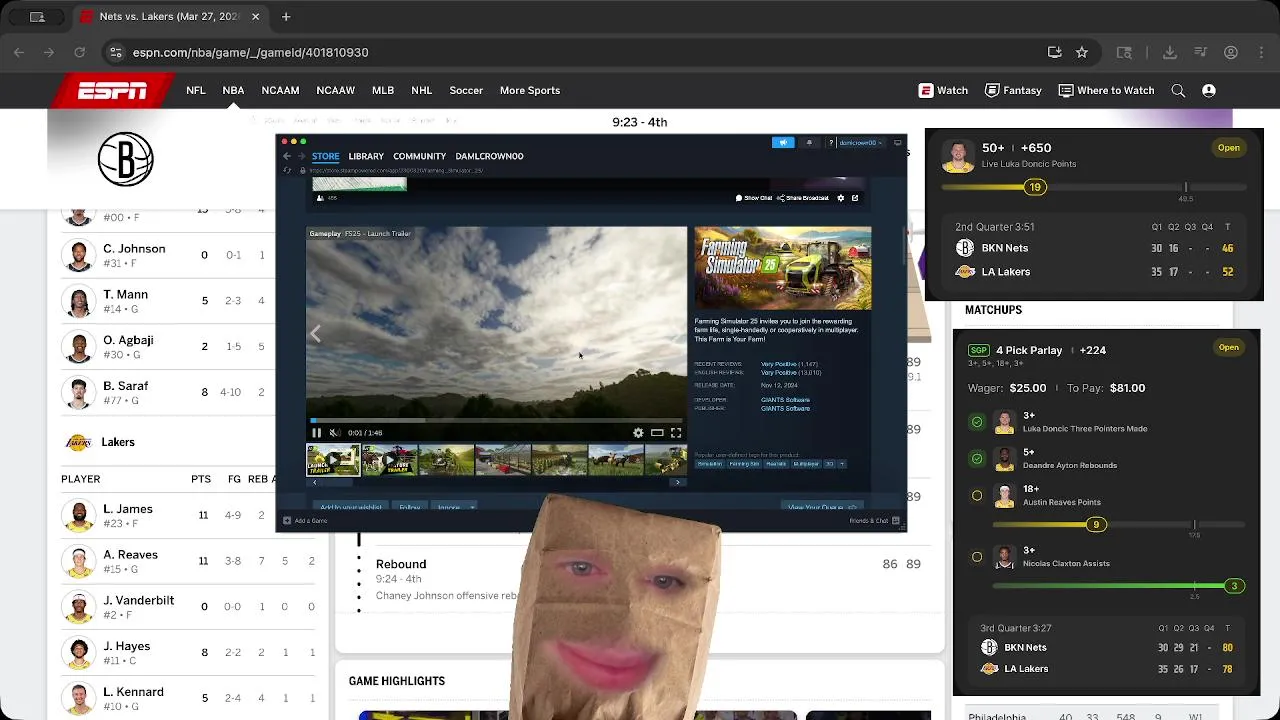The height and width of the screenshot is (720, 1280).
Task: Open Steam video settings gear
Action: pyautogui.click(x=638, y=433)
